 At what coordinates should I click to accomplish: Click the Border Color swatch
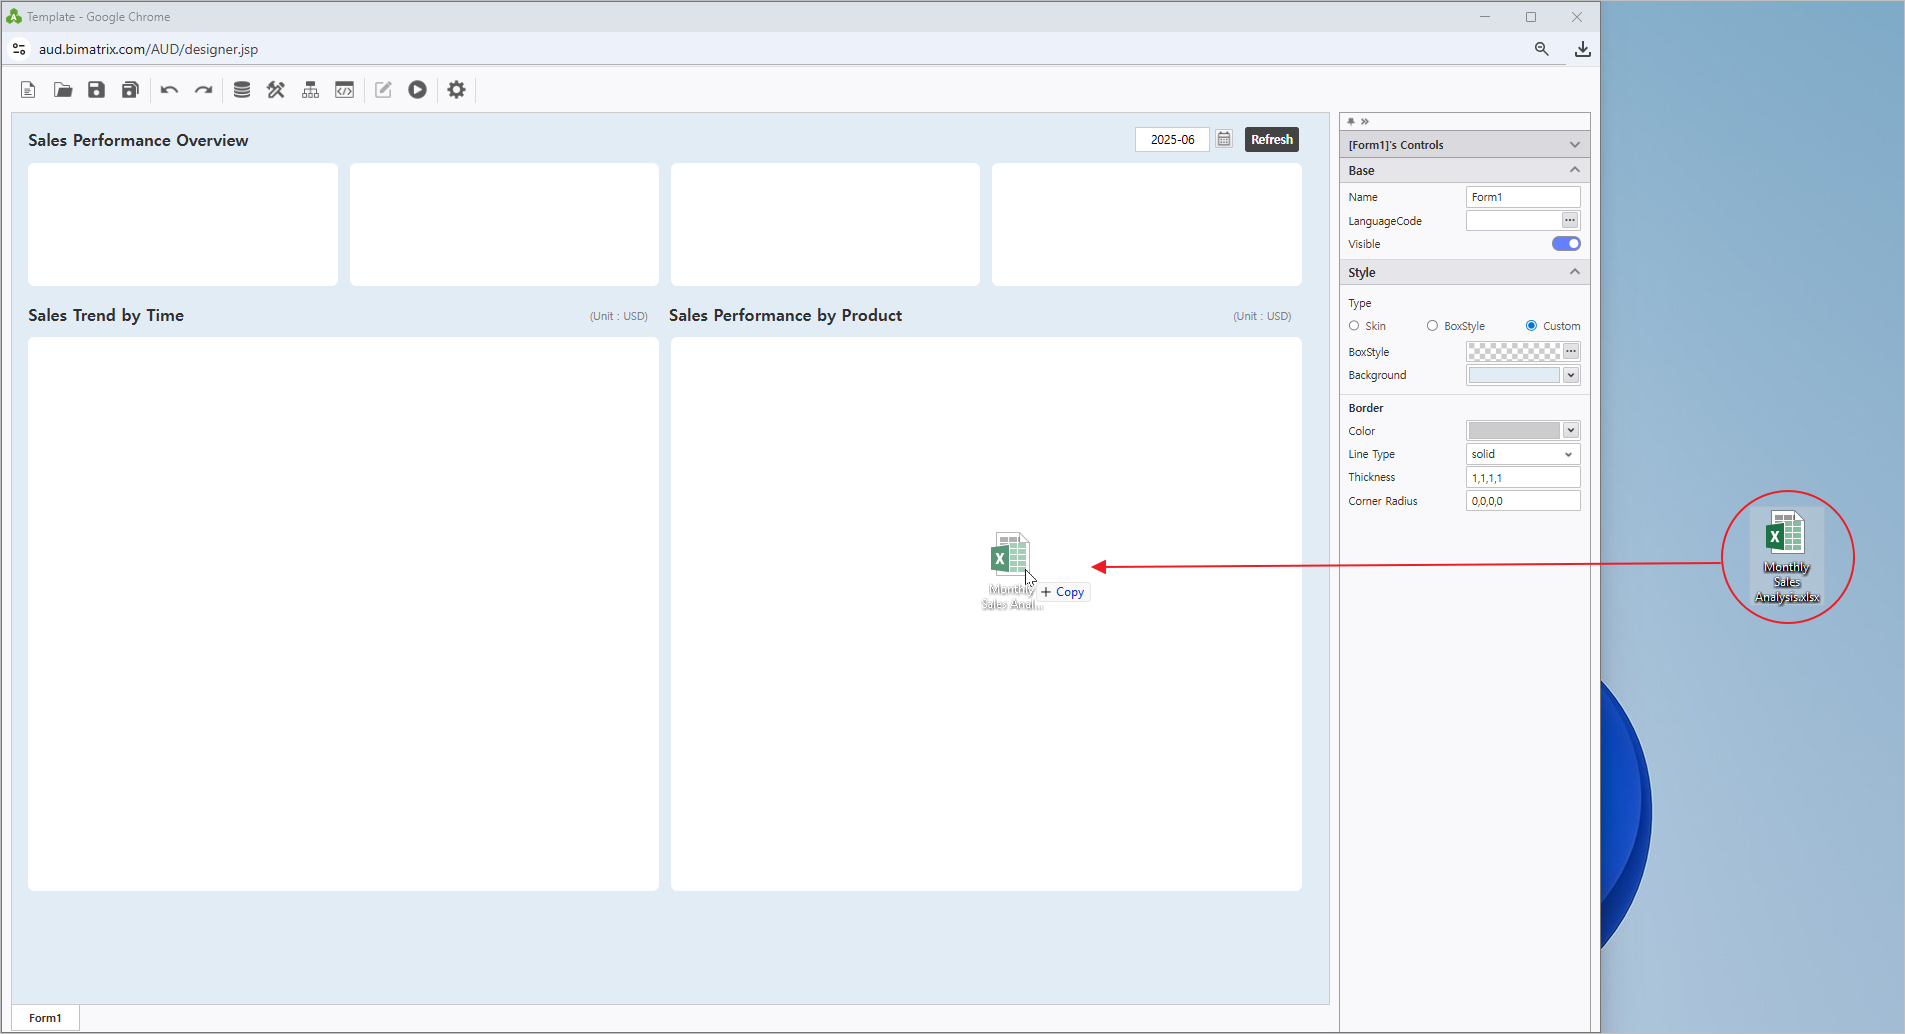[x=1513, y=431]
